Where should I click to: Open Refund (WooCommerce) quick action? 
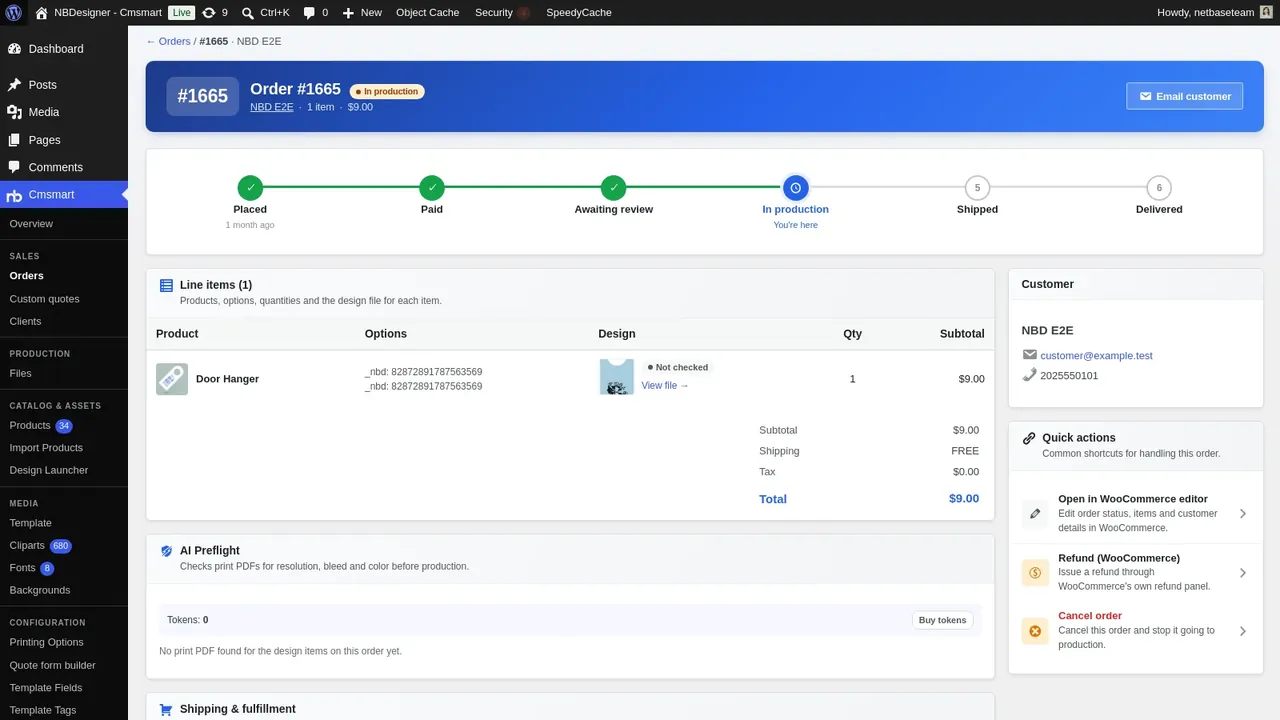tap(1136, 573)
